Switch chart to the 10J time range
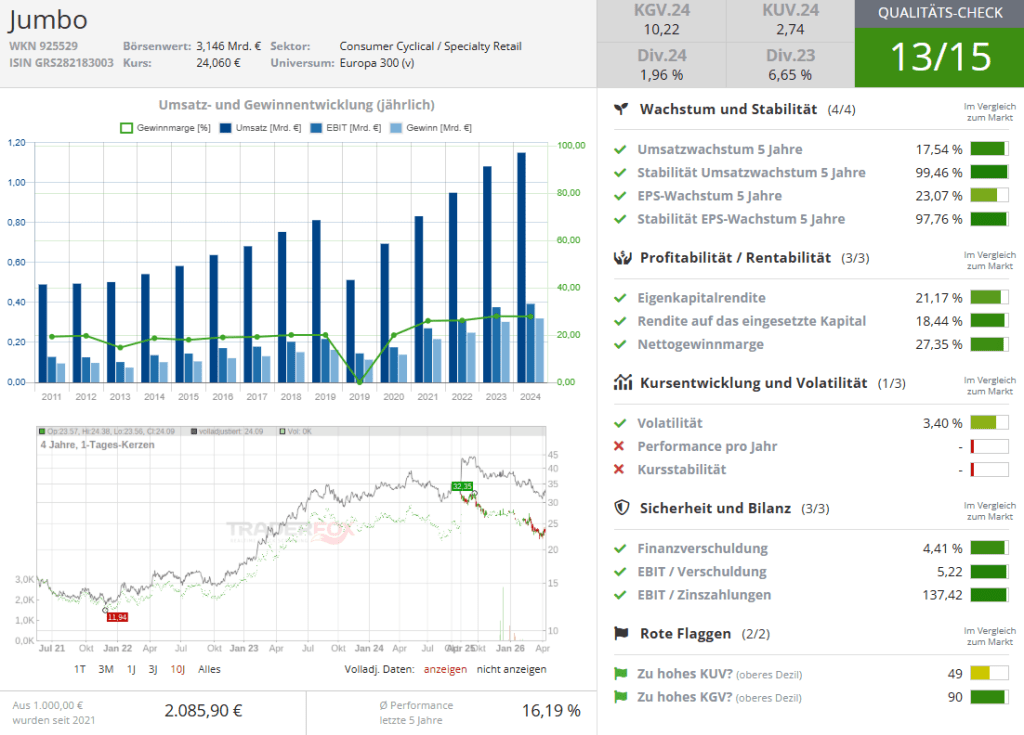The width and height of the screenshot is (1024, 735). click(177, 669)
